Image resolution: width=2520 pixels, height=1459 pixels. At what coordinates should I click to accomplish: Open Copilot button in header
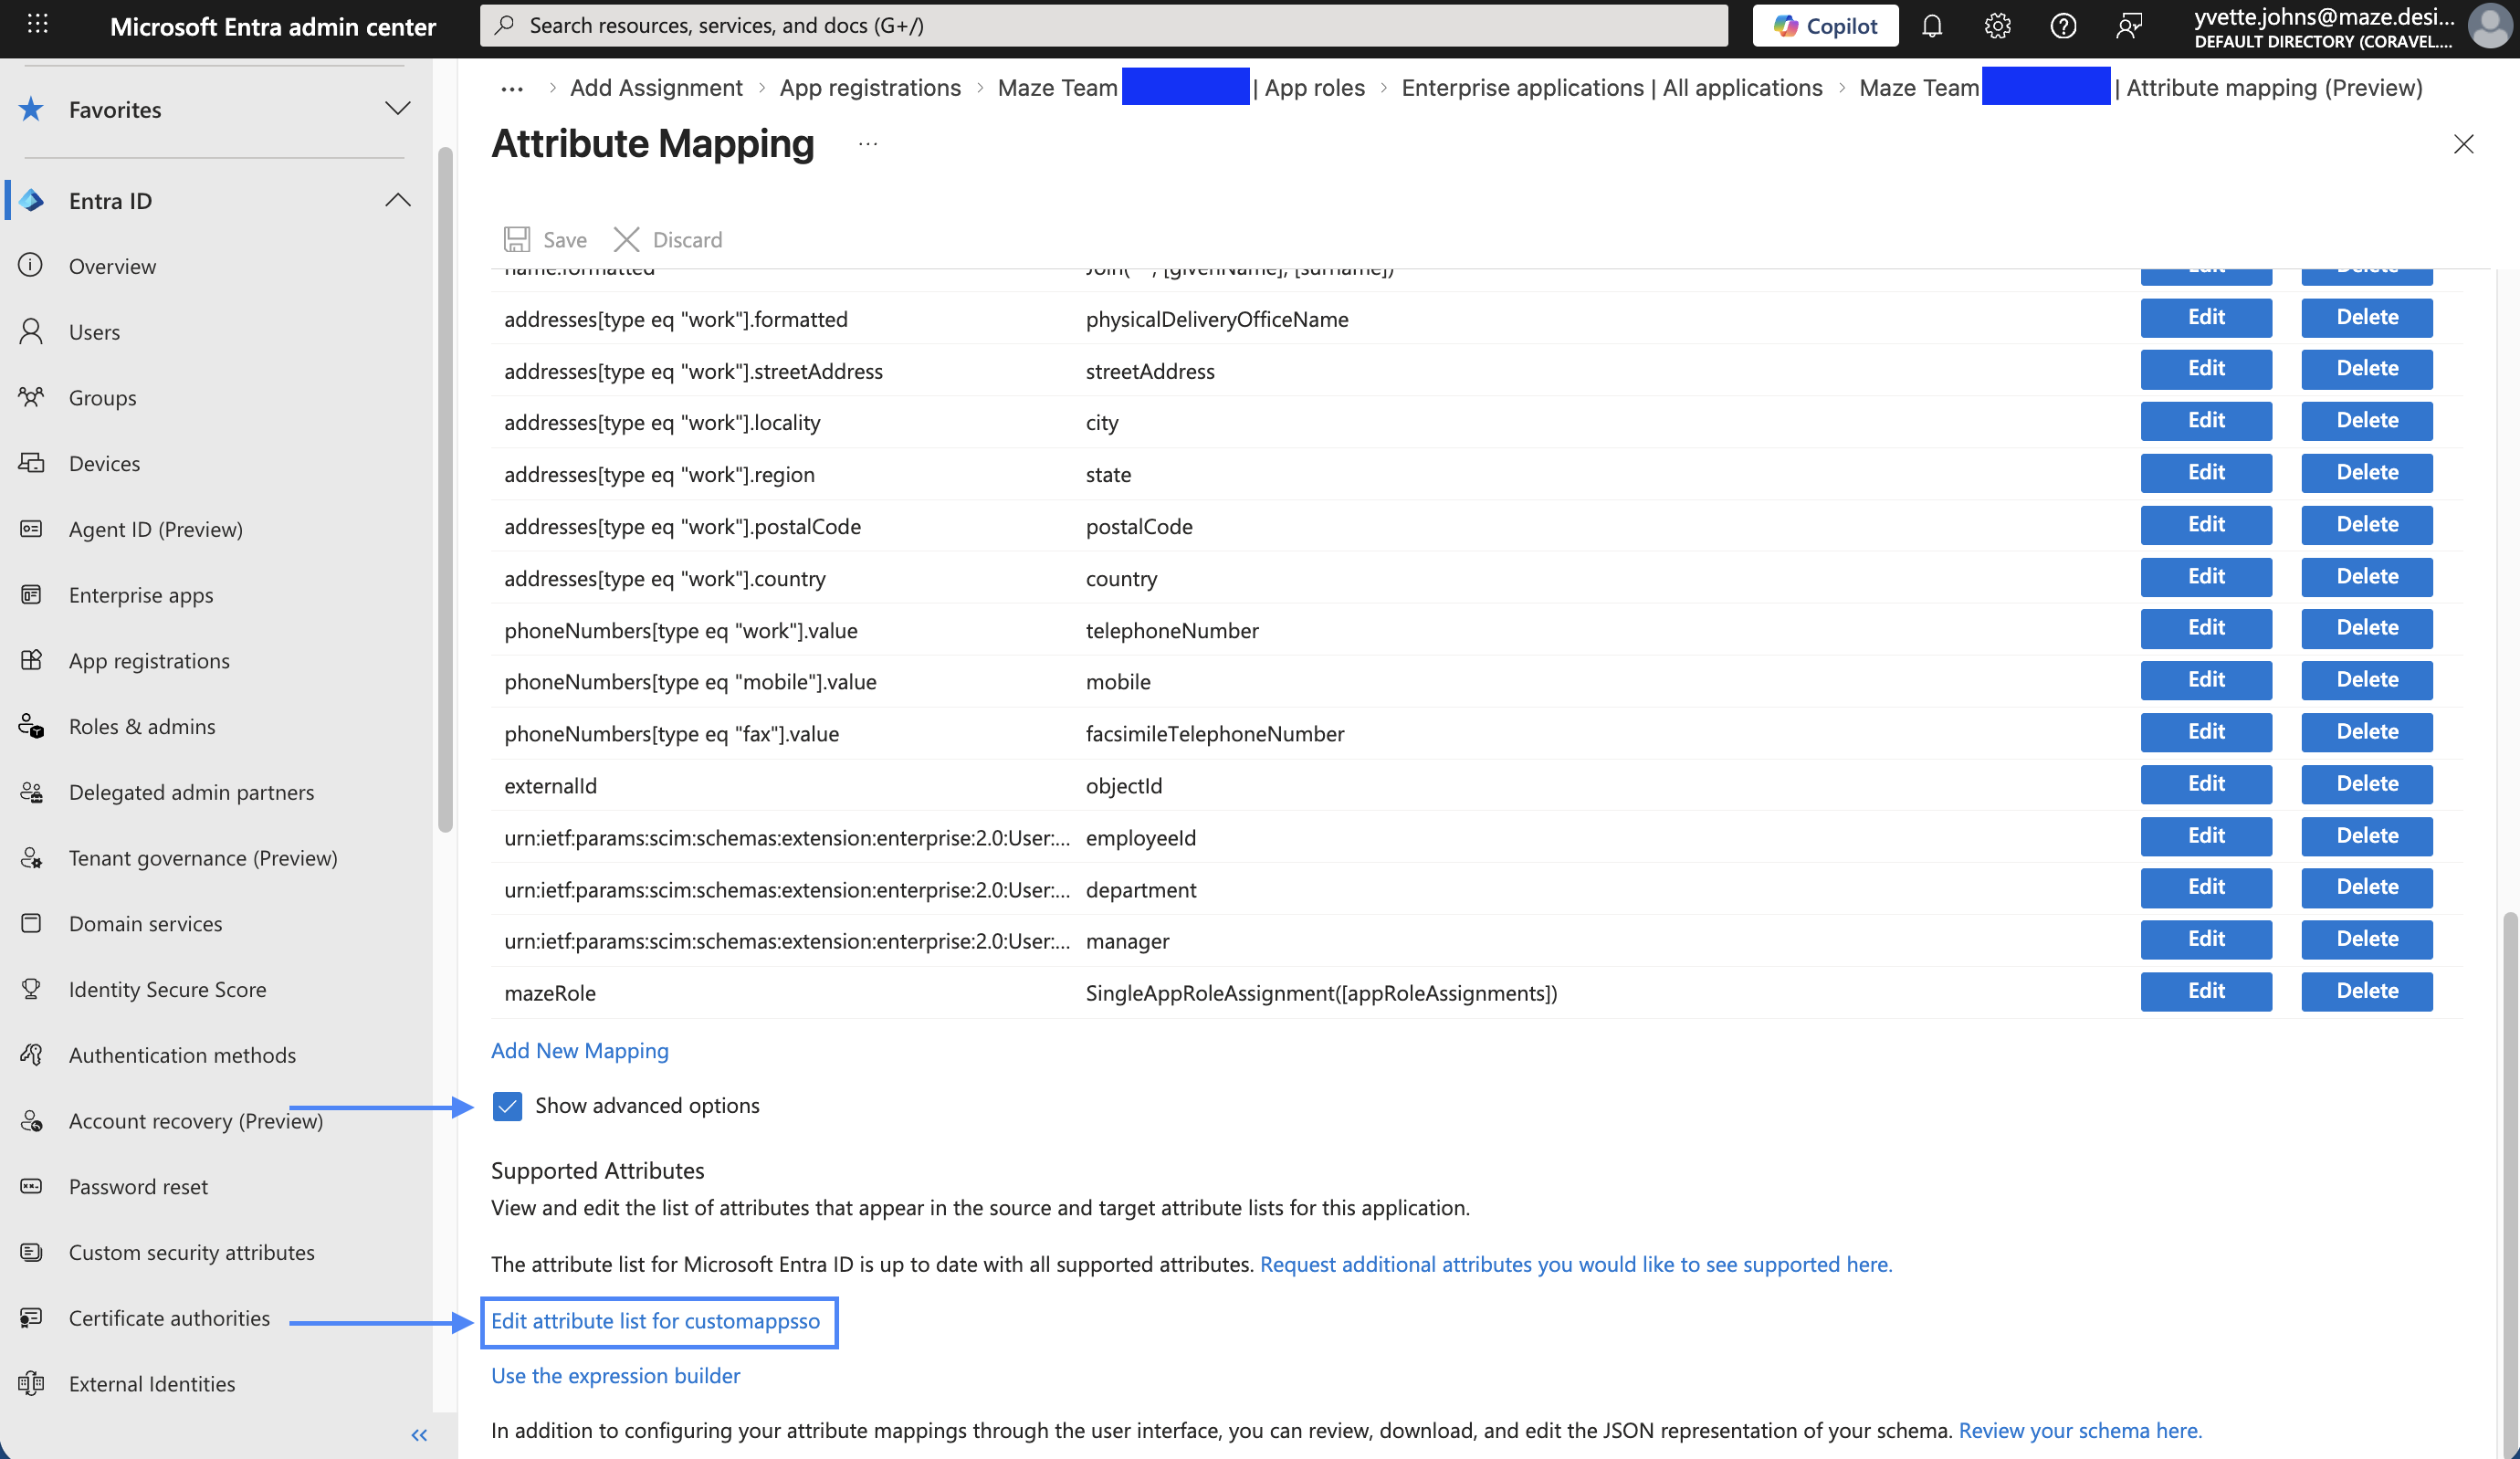pyautogui.click(x=1825, y=26)
